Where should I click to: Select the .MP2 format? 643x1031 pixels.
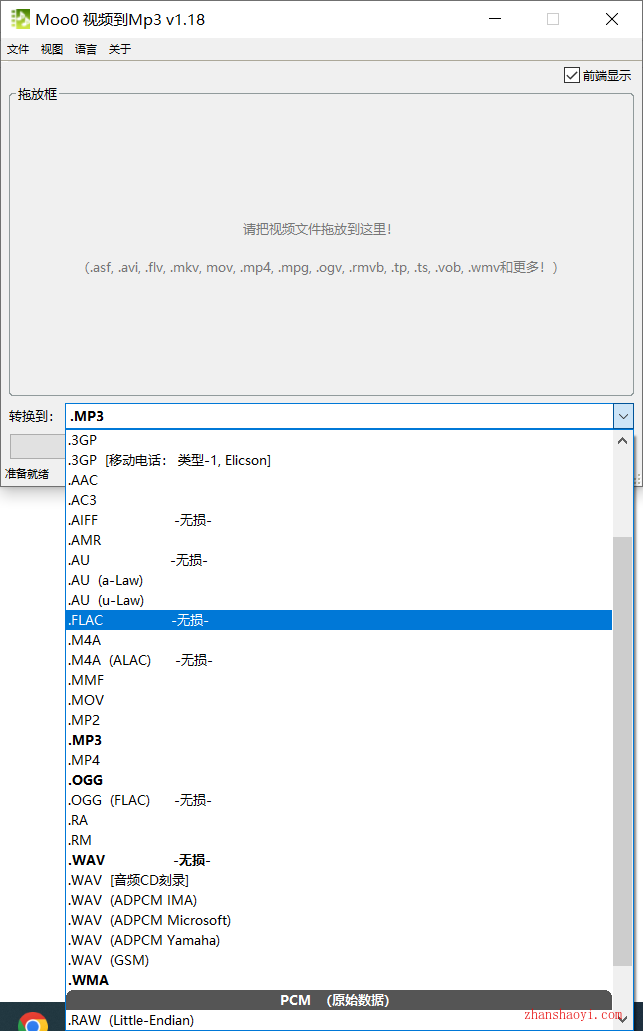(x=339, y=720)
